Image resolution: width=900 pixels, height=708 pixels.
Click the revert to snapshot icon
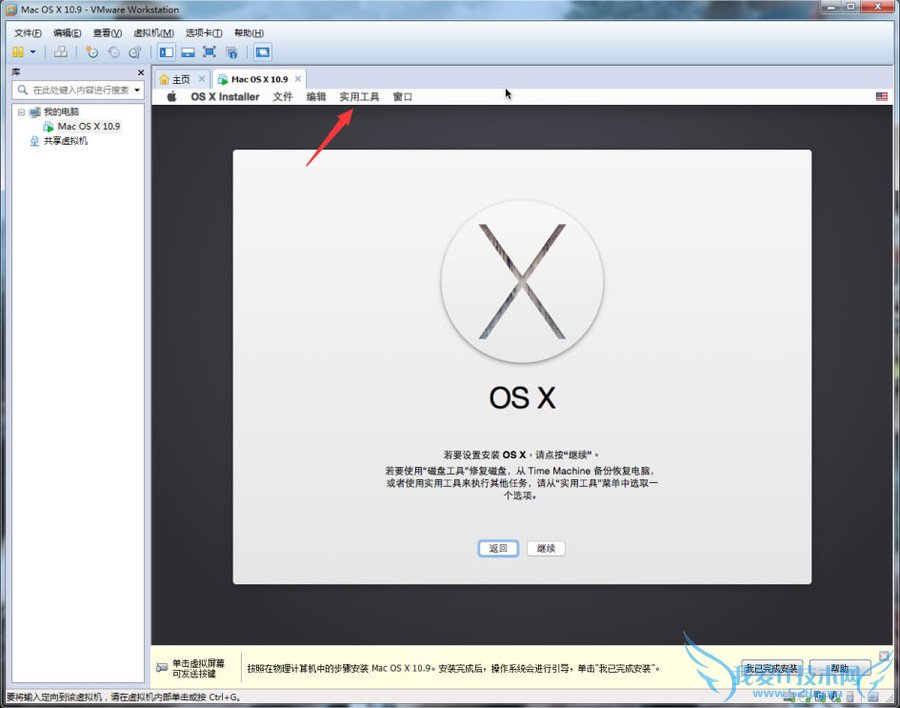click(x=114, y=52)
